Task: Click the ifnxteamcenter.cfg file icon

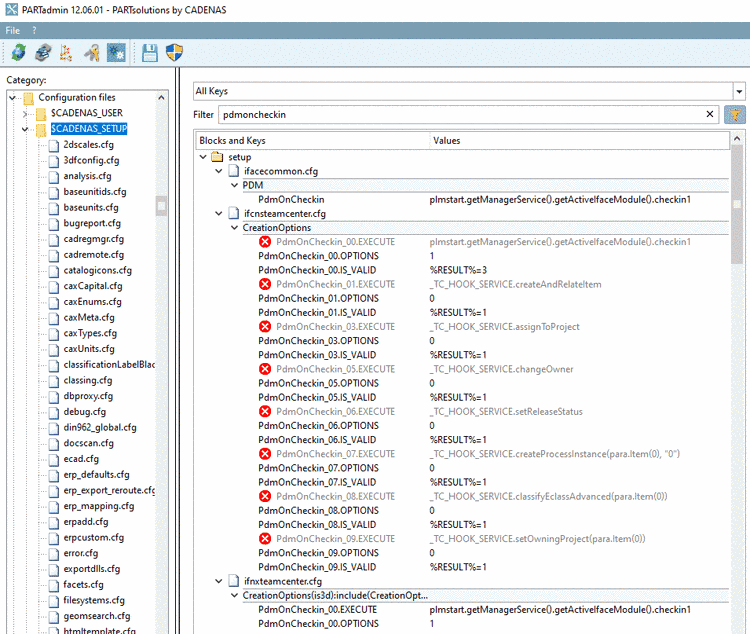Action: pyautogui.click(x=234, y=581)
